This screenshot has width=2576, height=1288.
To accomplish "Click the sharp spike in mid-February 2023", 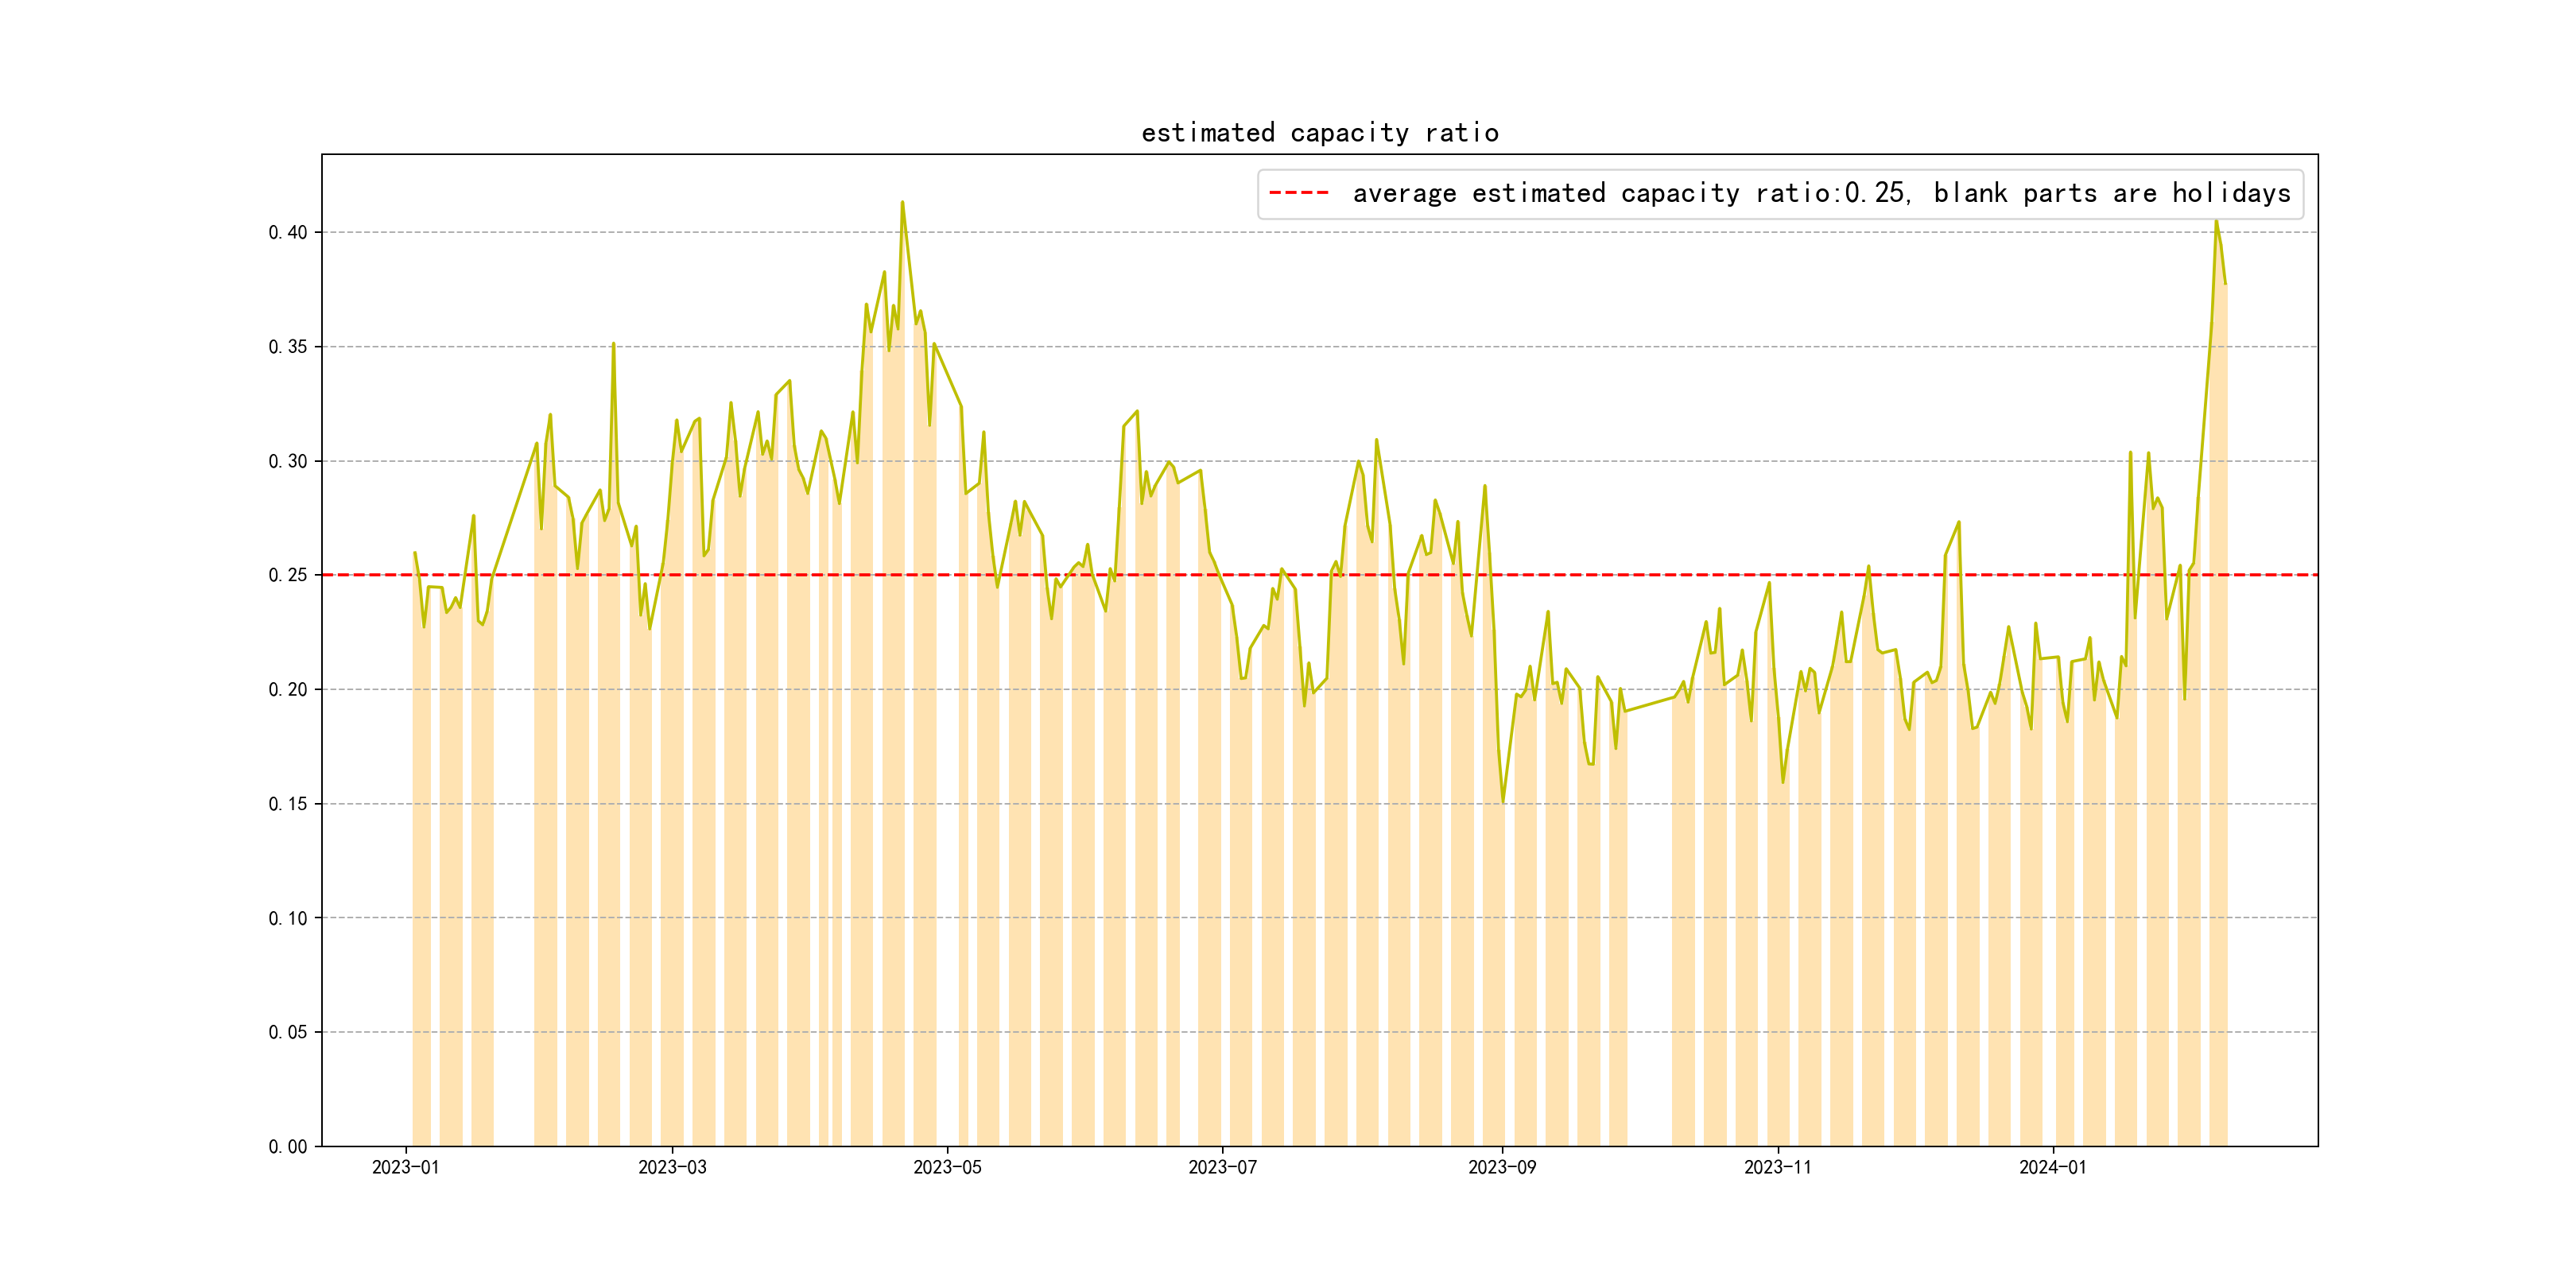I will [613, 345].
